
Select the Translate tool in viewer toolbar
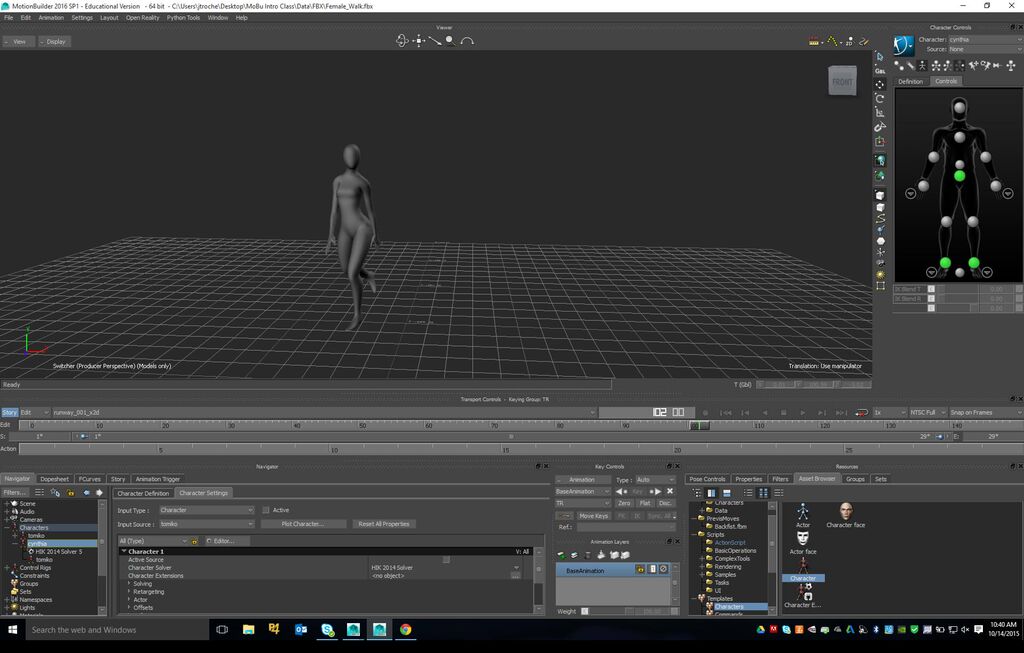pos(880,85)
